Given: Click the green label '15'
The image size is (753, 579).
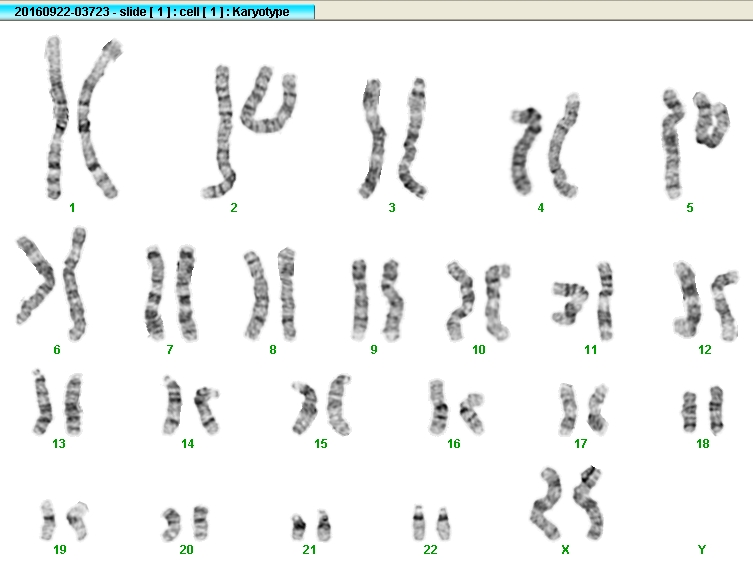Looking at the screenshot, I should 321,444.
